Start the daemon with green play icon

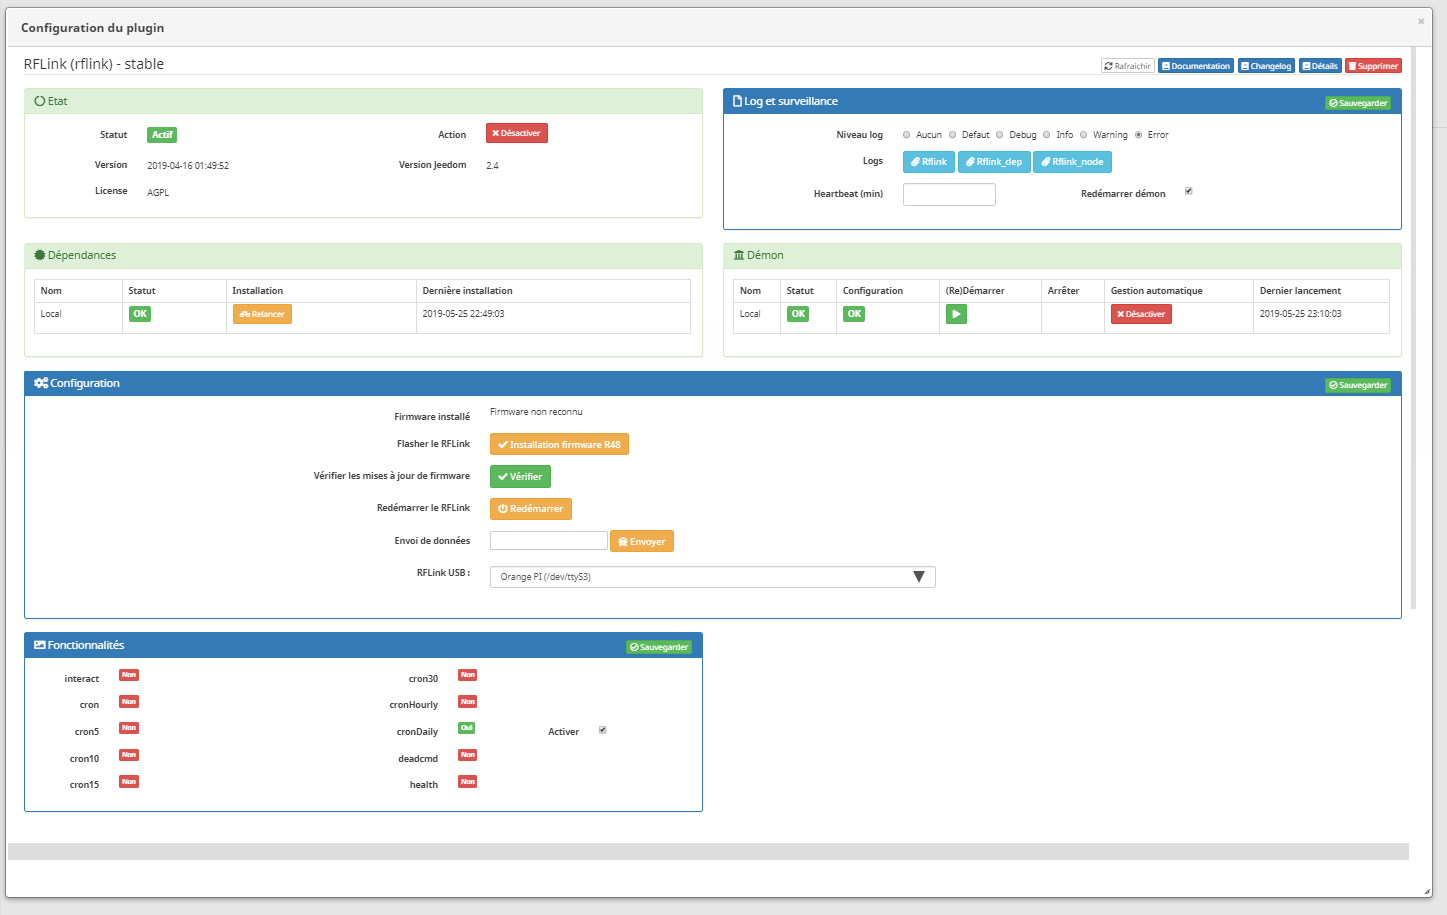click(956, 314)
